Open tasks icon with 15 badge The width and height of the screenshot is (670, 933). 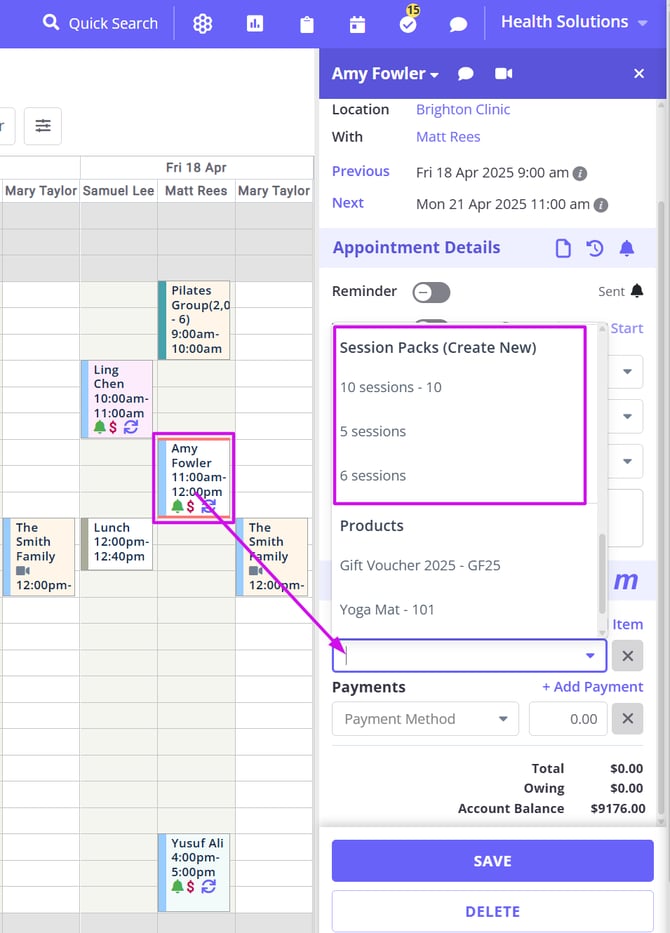pos(408,24)
